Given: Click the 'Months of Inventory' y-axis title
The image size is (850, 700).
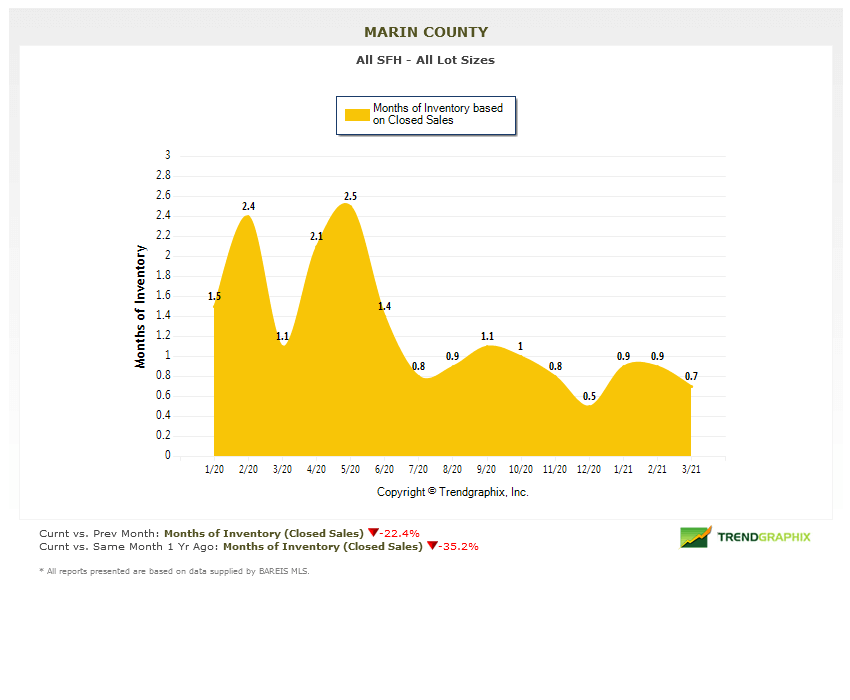Looking at the screenshot, I should 141,307.
